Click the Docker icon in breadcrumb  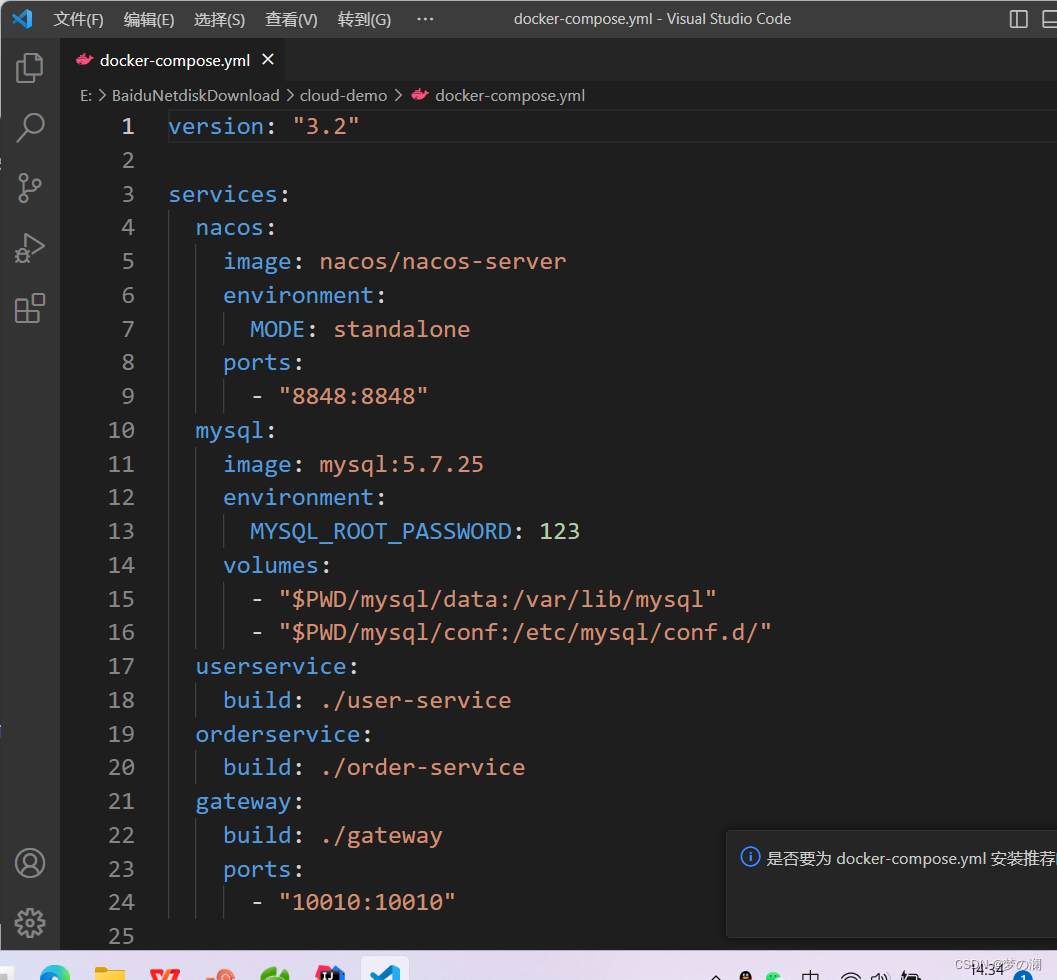coord(420,95)
